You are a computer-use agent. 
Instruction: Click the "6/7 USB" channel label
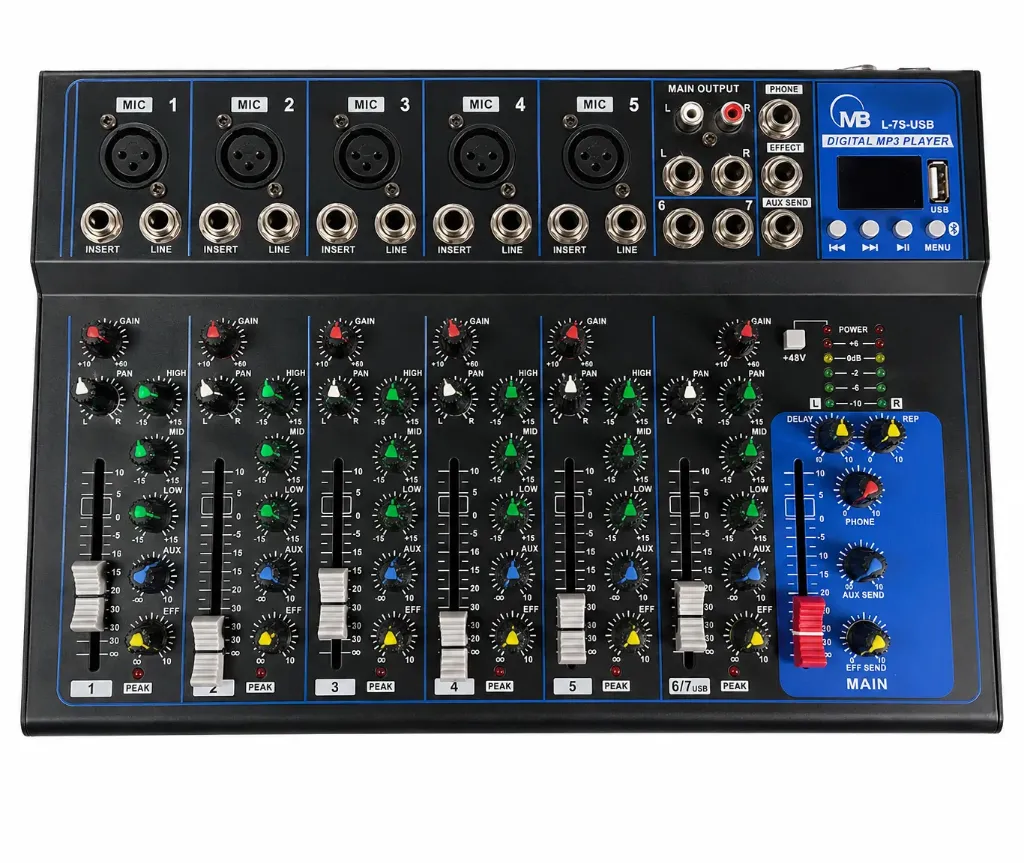690,686
